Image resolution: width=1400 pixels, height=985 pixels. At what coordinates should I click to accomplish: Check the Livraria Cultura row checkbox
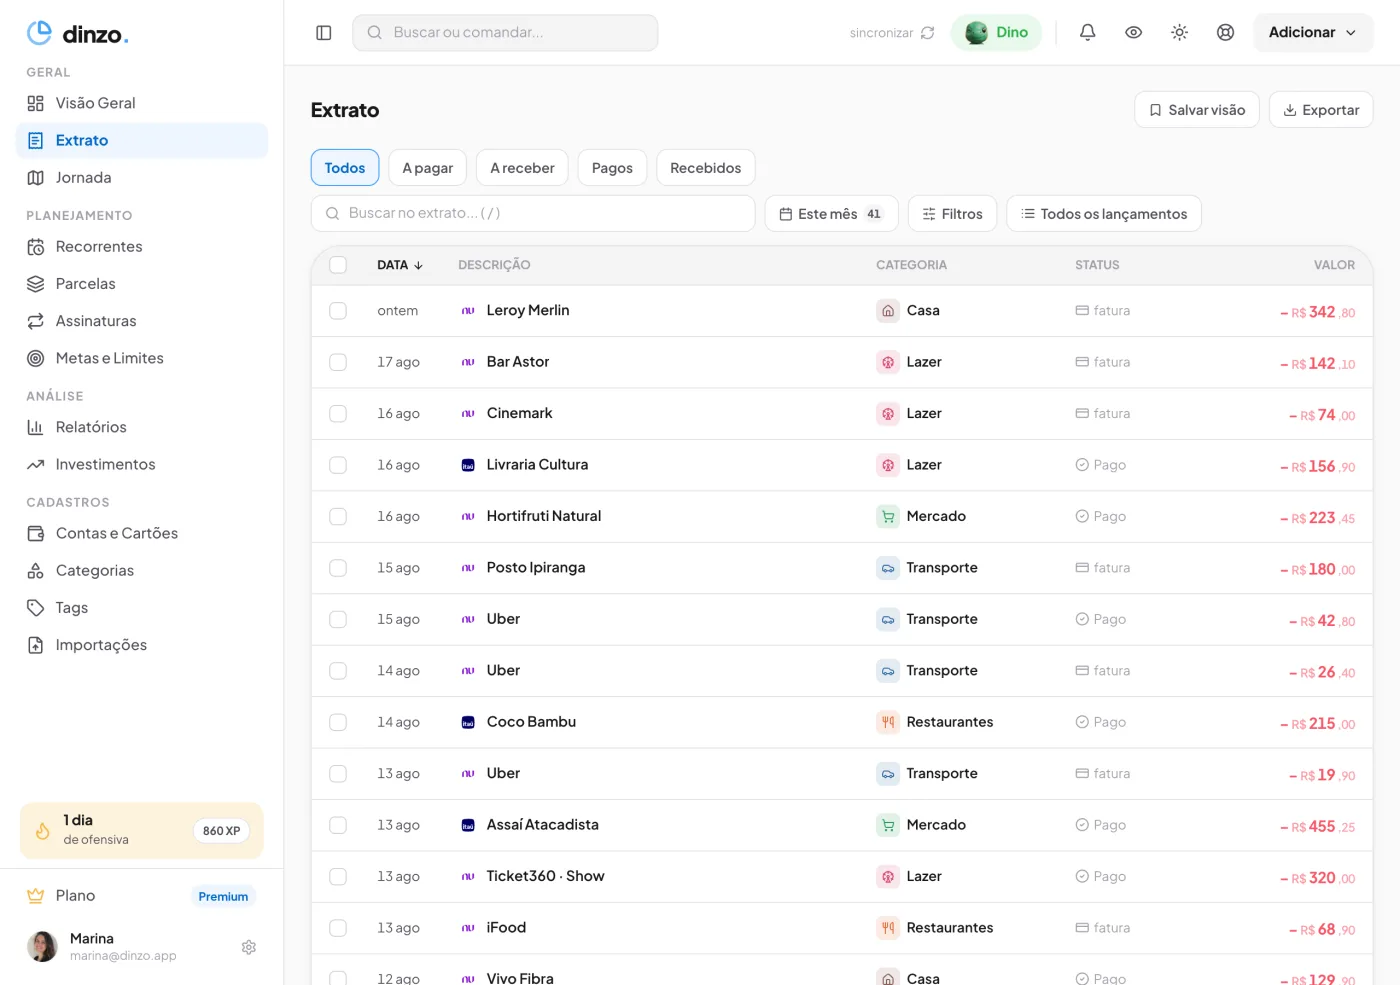click(x=338, y=465)
